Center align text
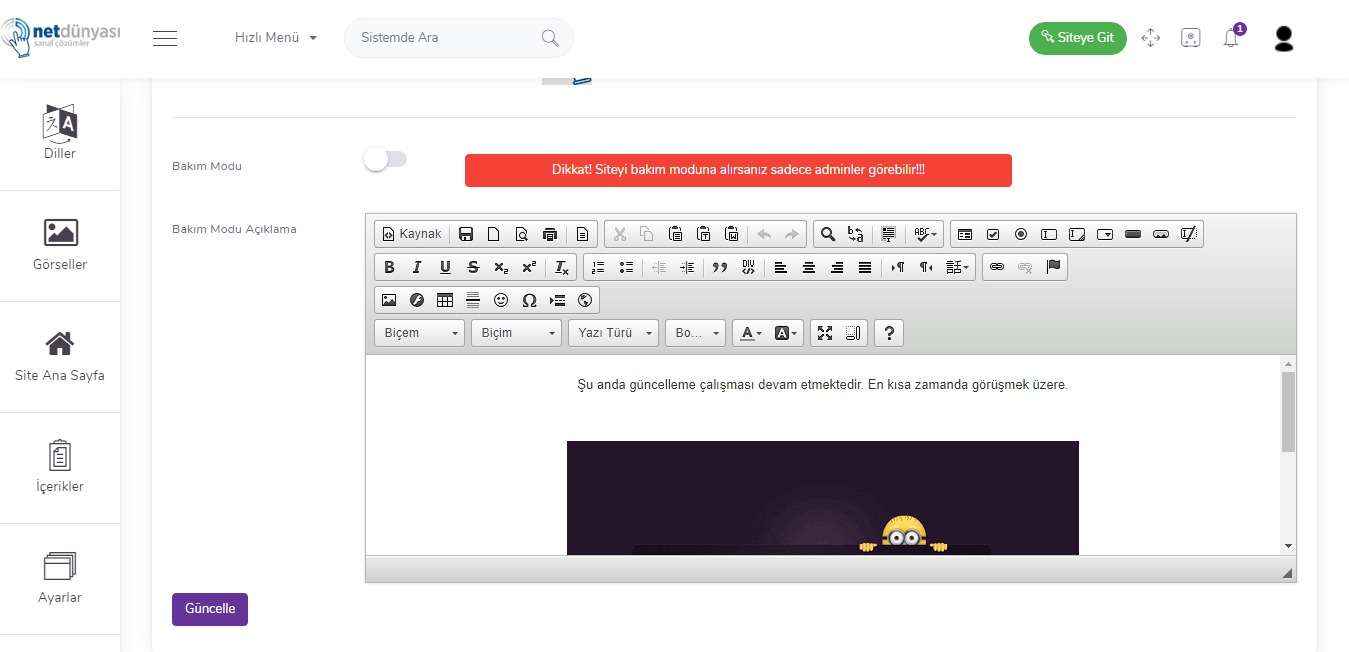The image size is (1349, 652). coord(809,267)
